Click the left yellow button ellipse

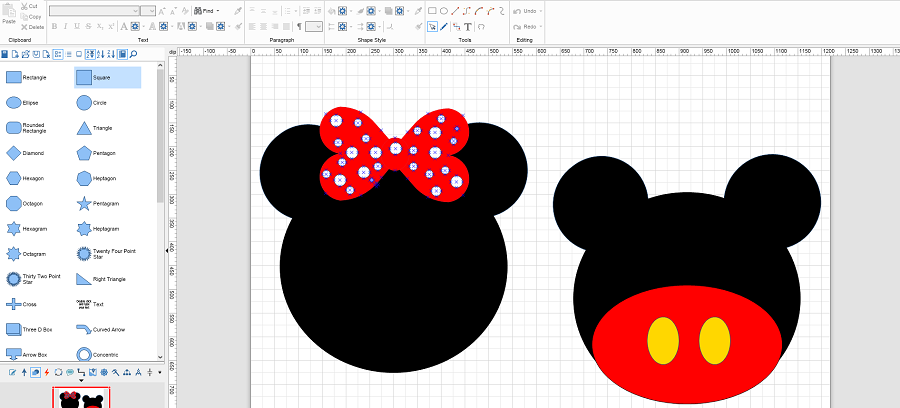tap(663, 340)
